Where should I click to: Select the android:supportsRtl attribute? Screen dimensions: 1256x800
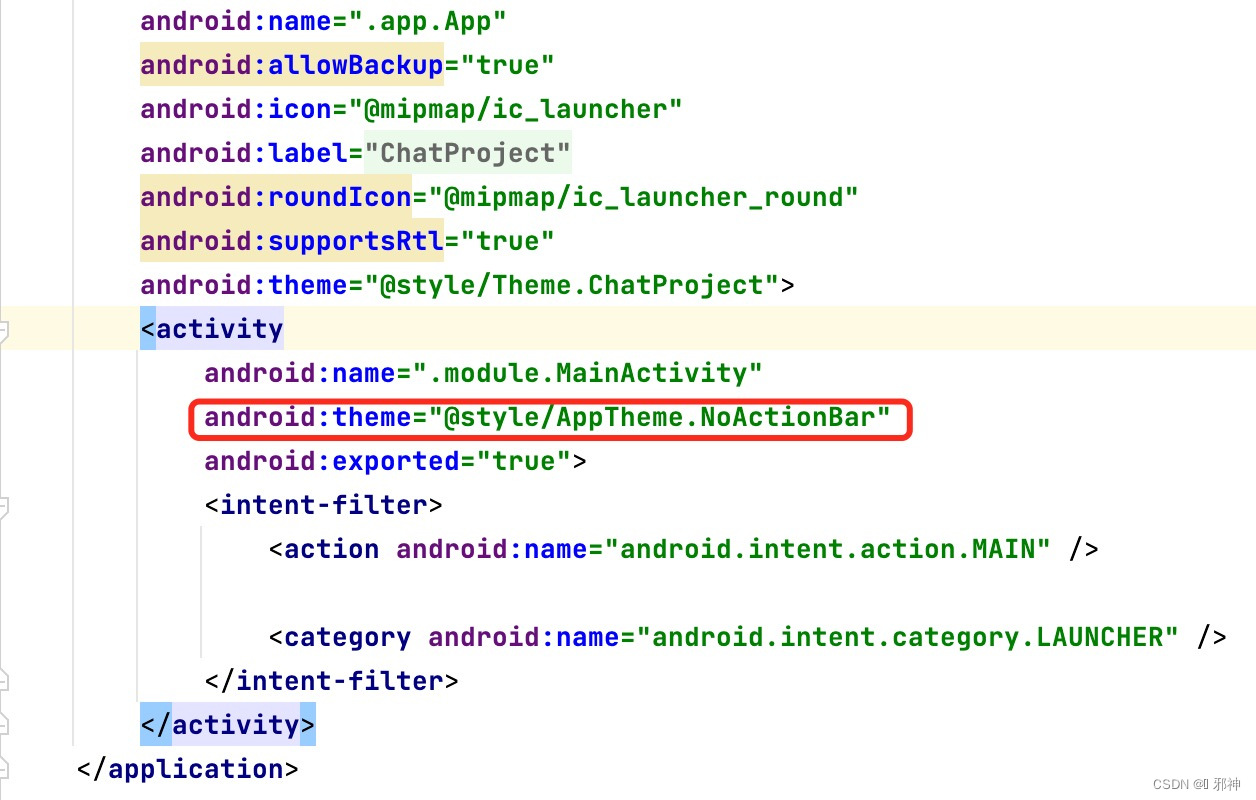[x=290, y=240]
